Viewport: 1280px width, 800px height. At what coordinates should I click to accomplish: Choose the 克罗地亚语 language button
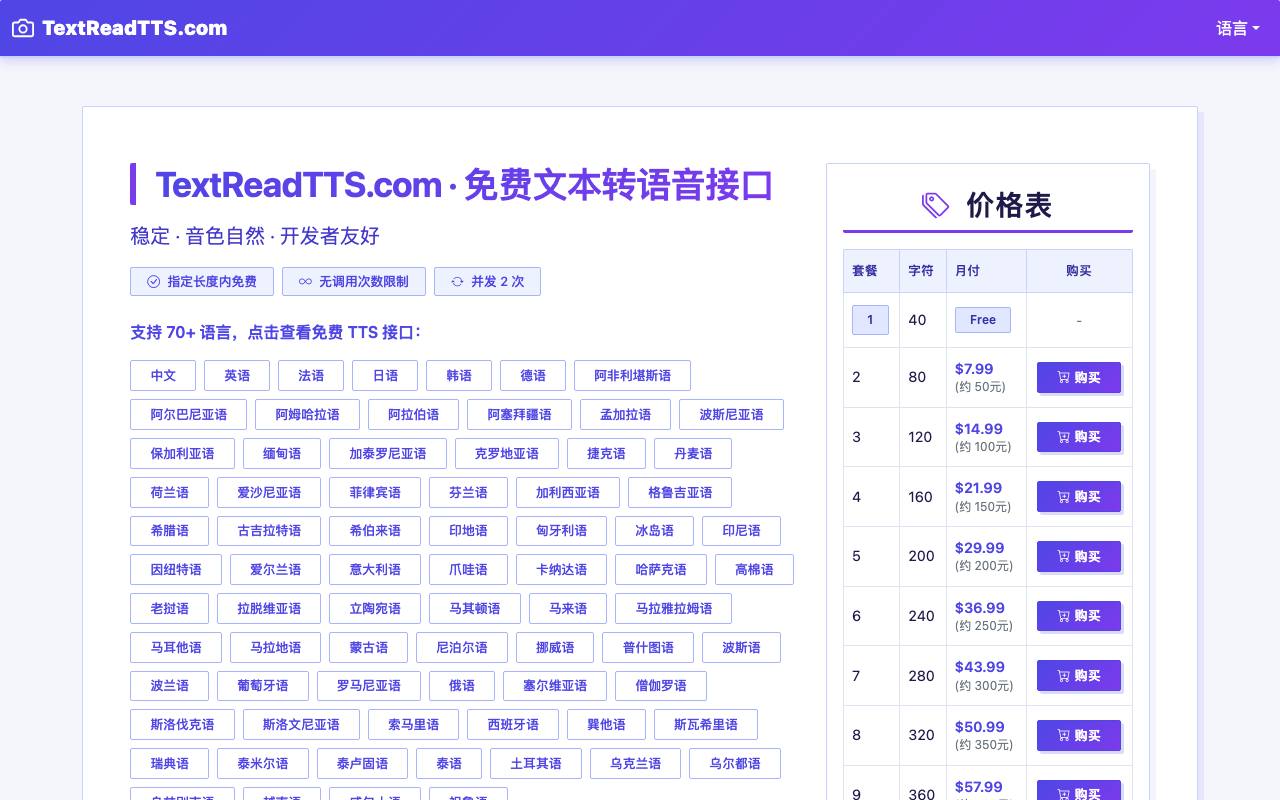tap(507, 454)
